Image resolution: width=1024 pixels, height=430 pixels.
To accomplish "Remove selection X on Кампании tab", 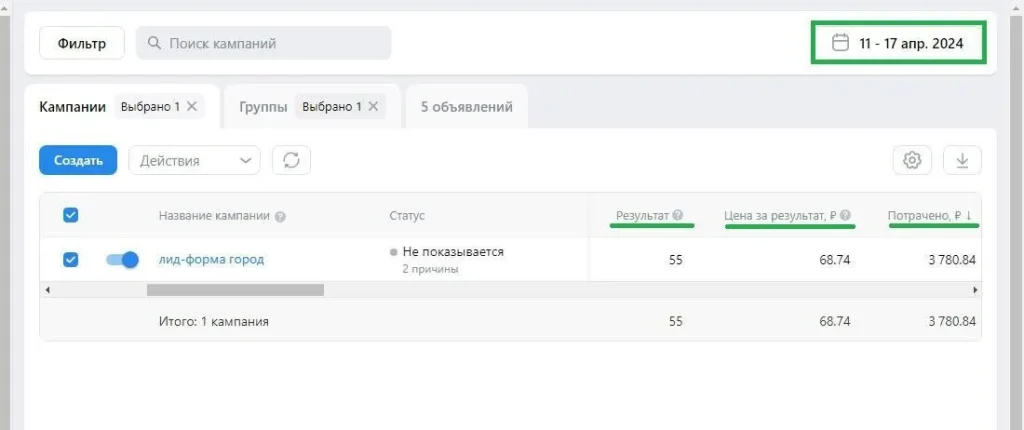I will tap(192, 106).
